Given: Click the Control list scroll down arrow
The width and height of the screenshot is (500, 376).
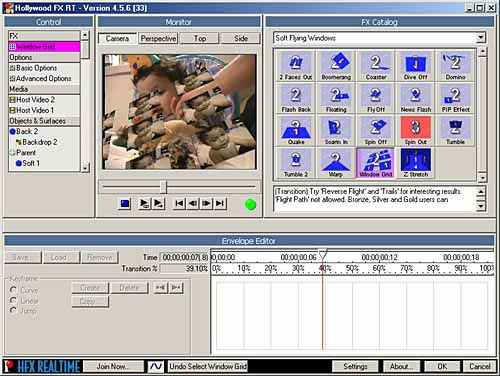Looking at the screenshot, I should 85,168.
